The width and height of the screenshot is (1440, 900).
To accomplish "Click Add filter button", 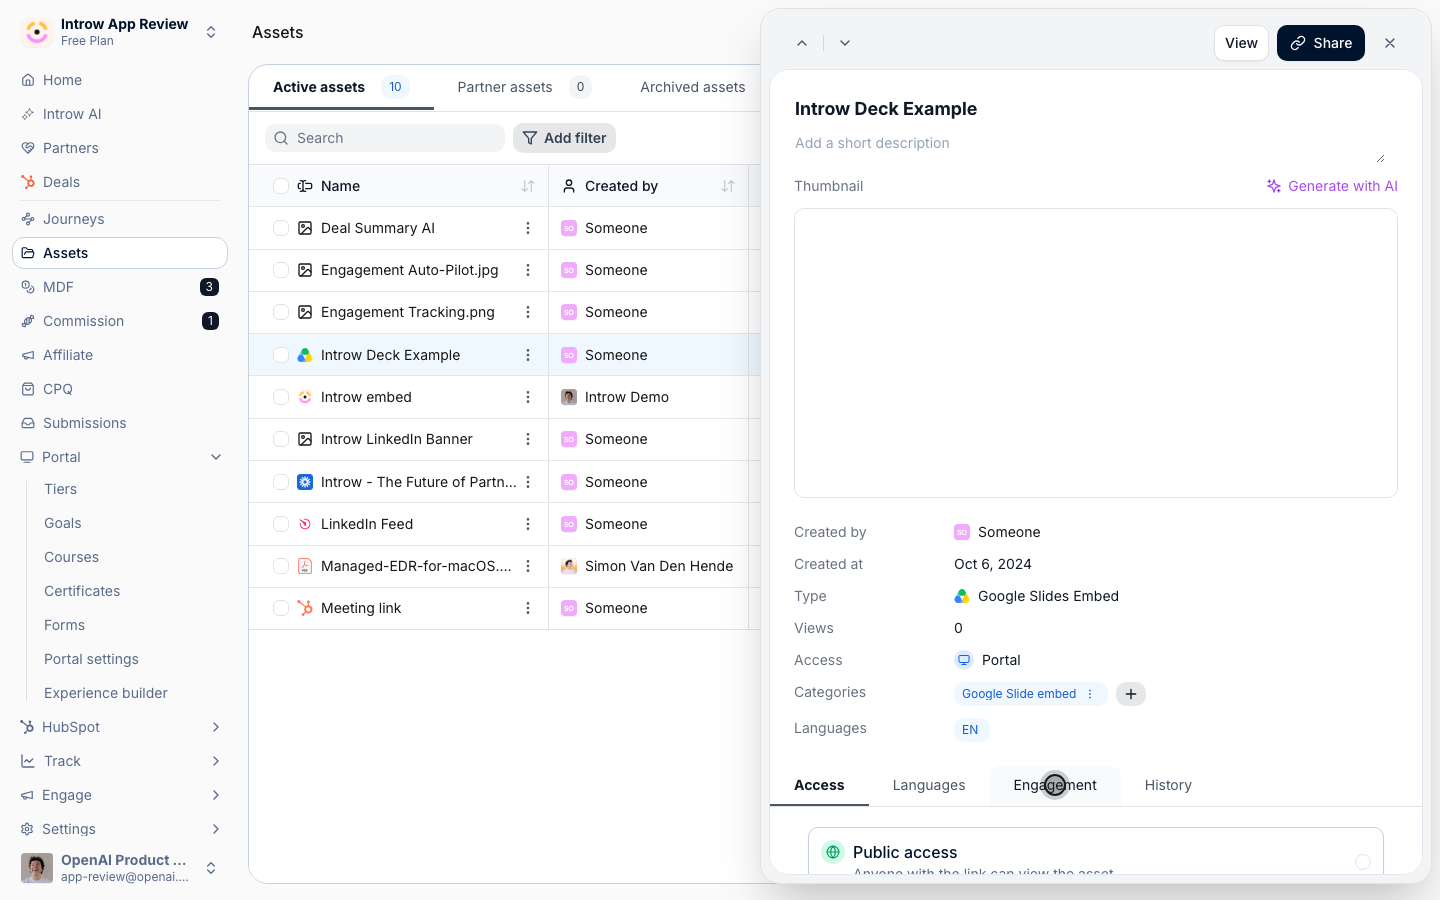I will point(564,138).
